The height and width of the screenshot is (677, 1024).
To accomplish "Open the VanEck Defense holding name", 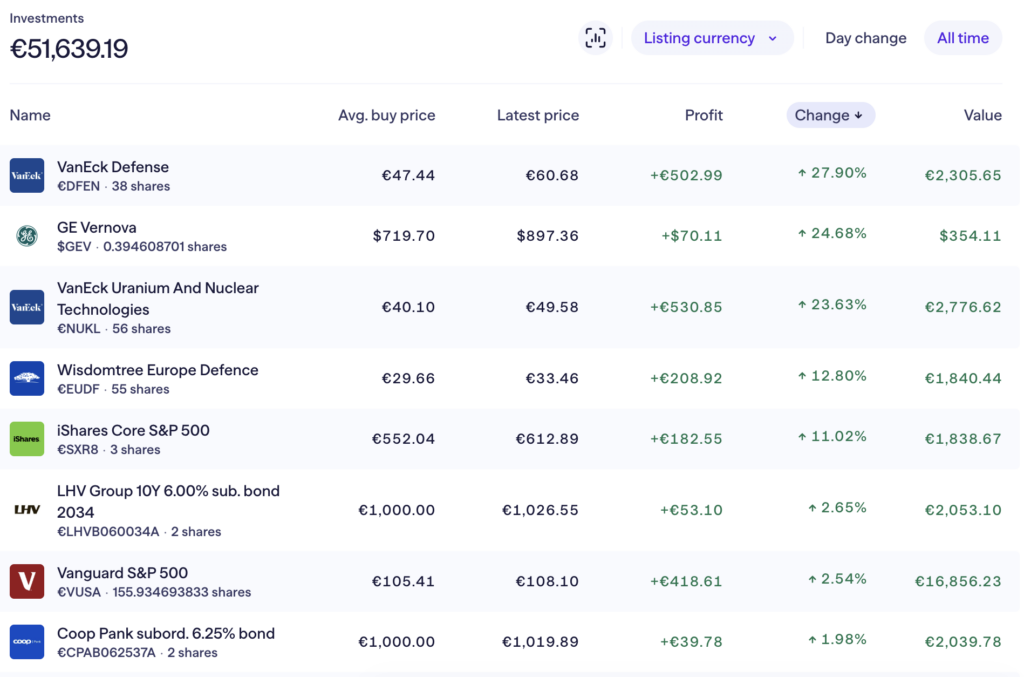I will point(113,167).
